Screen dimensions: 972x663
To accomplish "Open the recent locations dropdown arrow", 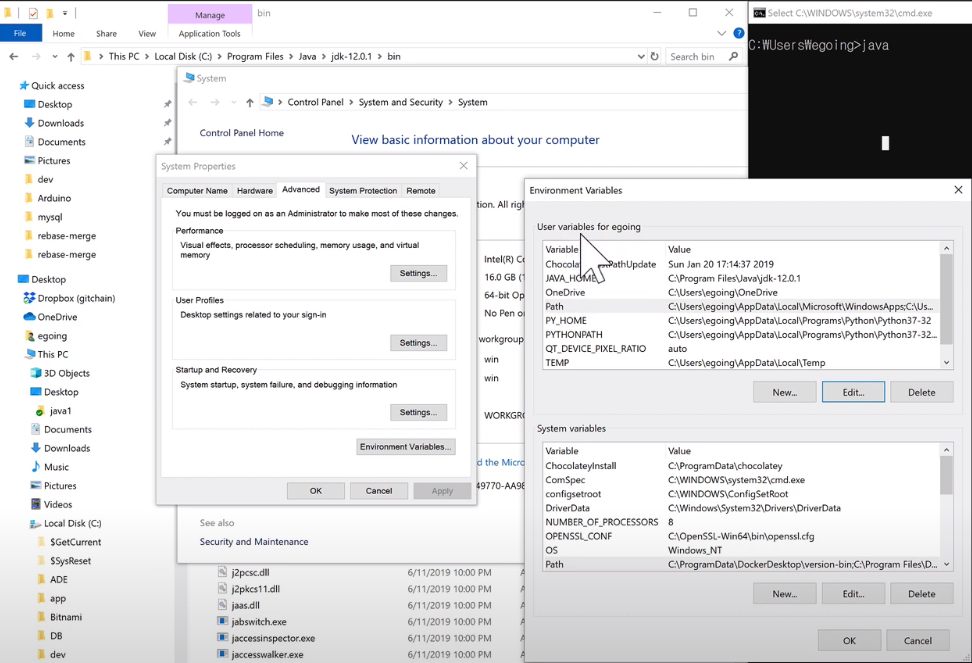I will (x=55, y=56).
